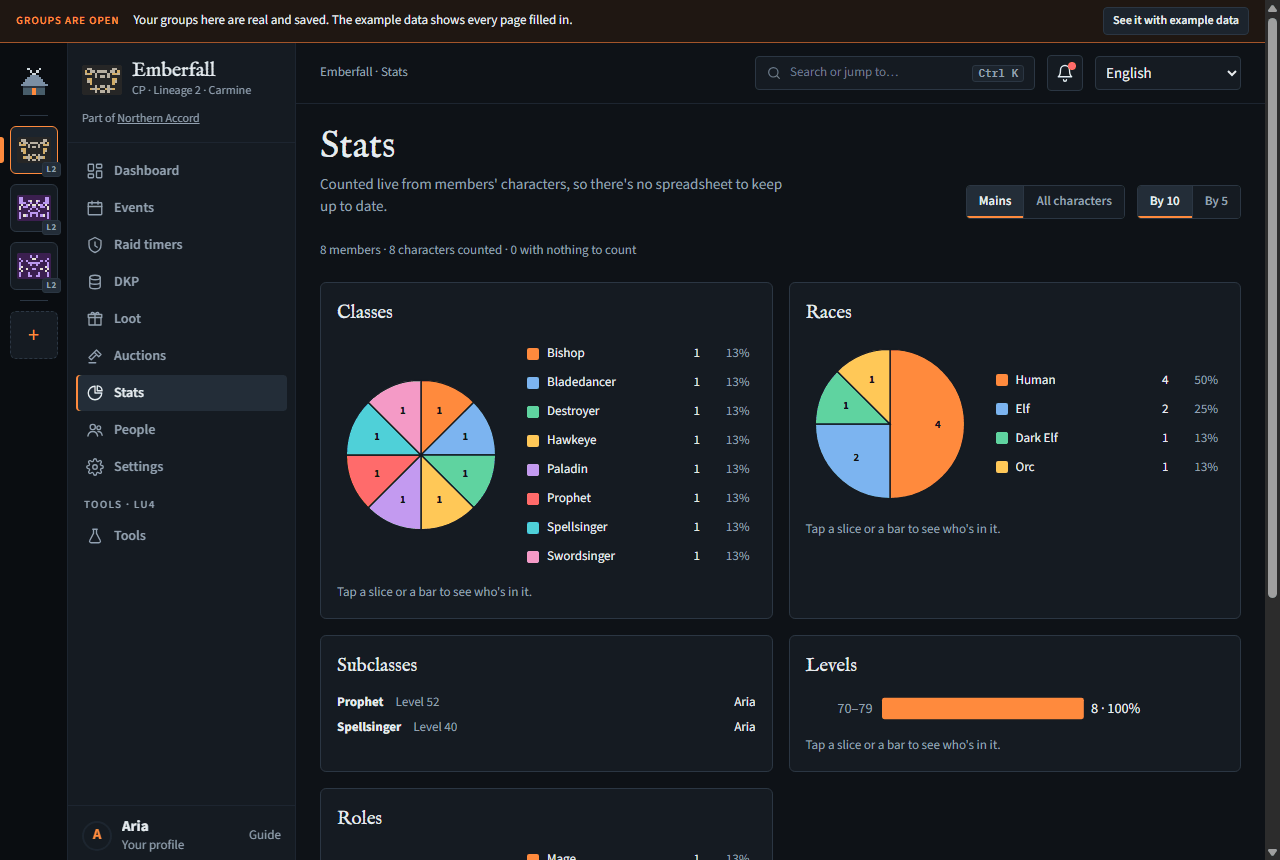Switch to Mains characters view
The image size is (1280, 860).
(995, 201)
